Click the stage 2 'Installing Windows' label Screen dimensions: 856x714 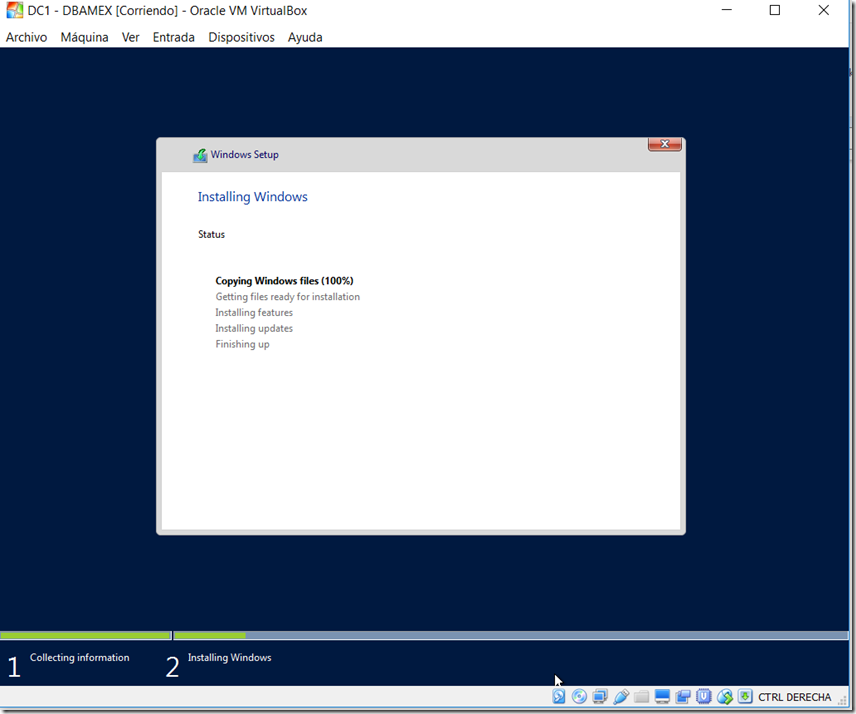229,657
